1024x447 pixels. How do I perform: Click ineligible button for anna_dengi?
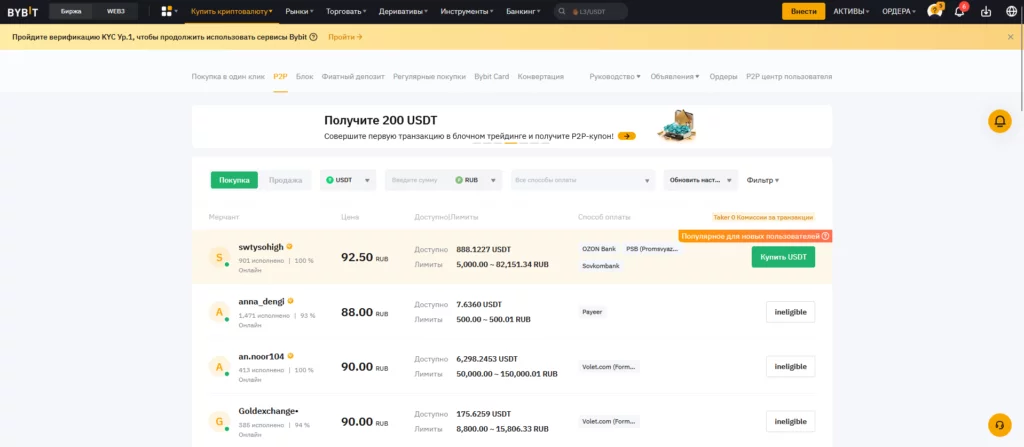point(790,312)
